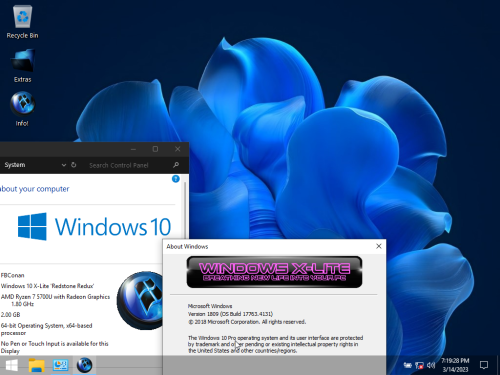The height and width of the screenshot is (375, 500).
Task: Select the FBConan computer name text
Action: (13, 275)
